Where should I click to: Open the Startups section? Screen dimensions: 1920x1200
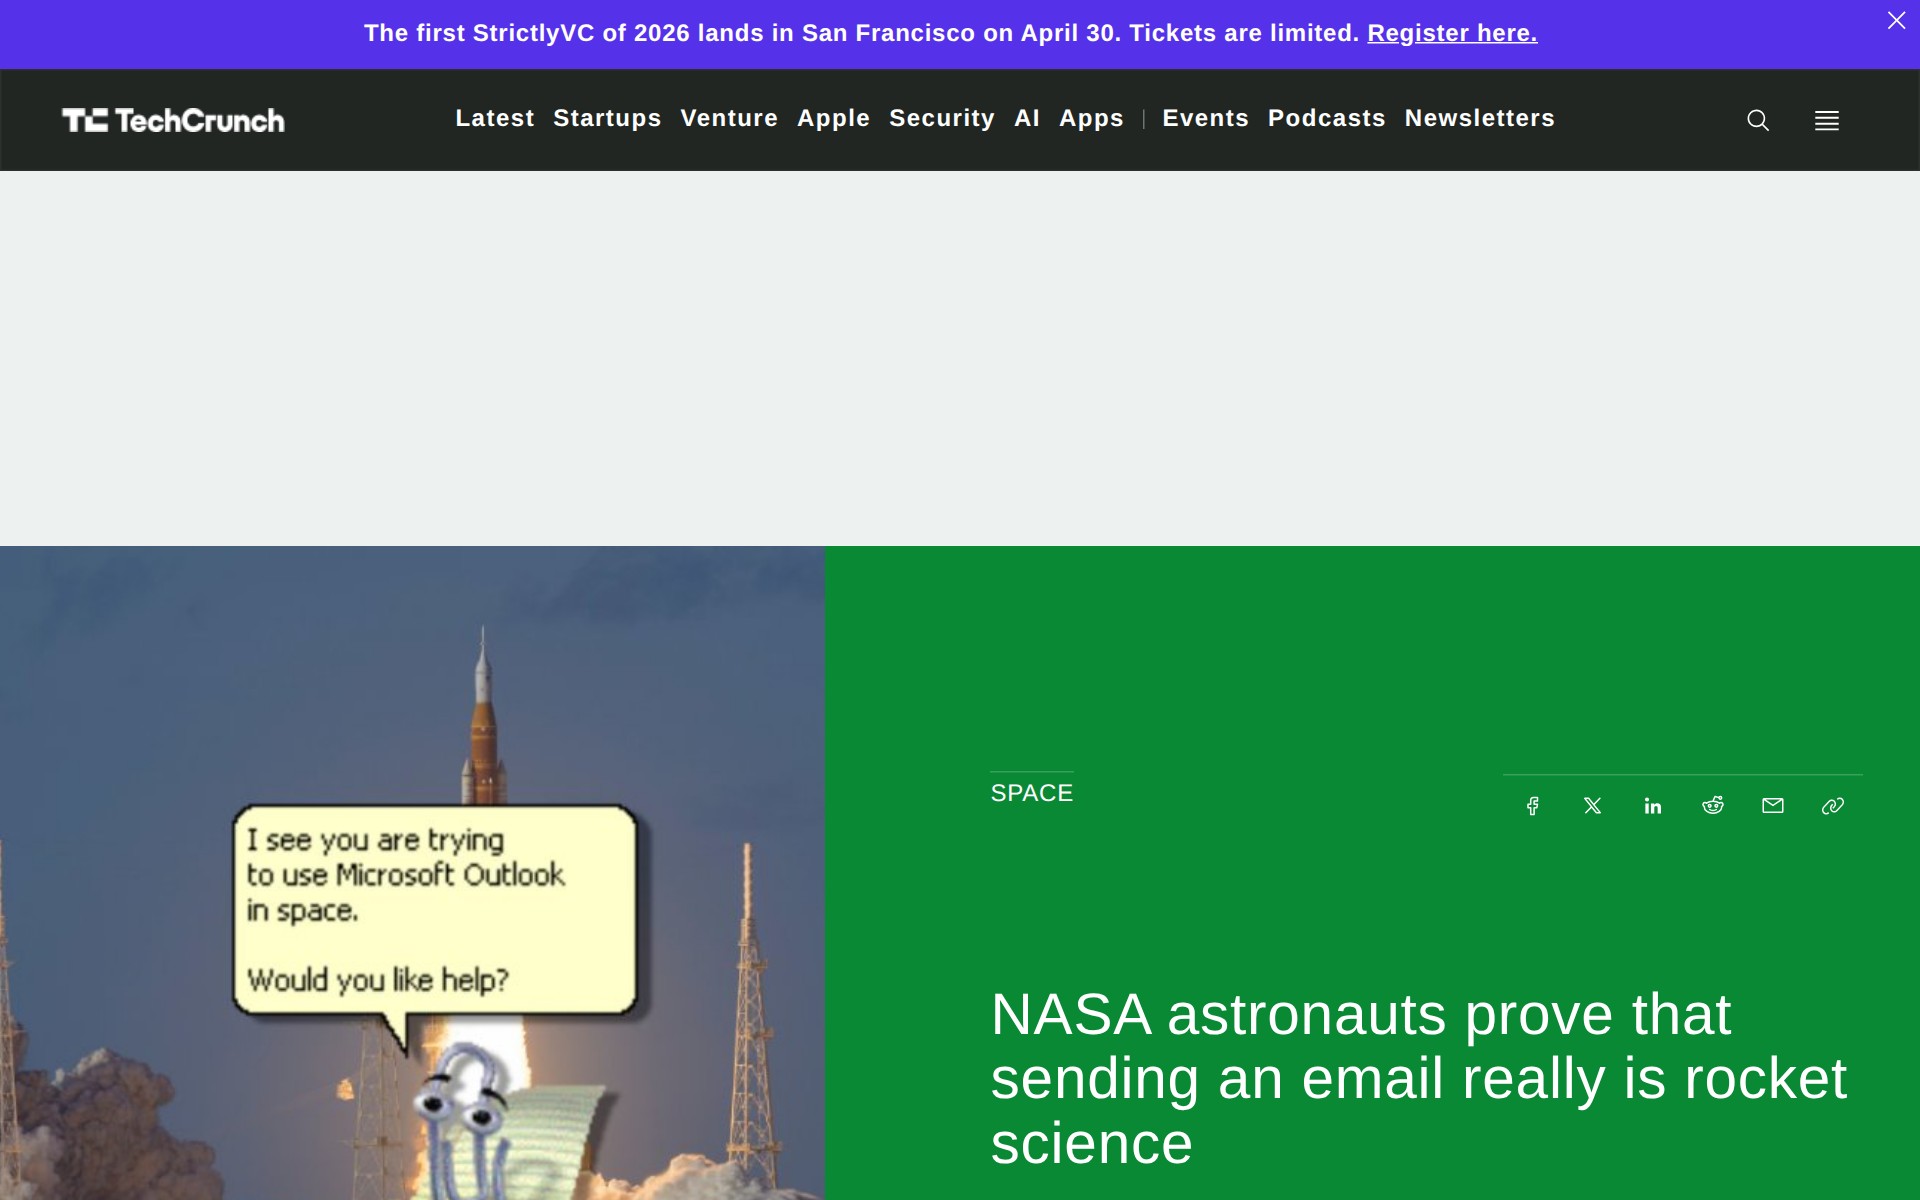pos(607,118)
